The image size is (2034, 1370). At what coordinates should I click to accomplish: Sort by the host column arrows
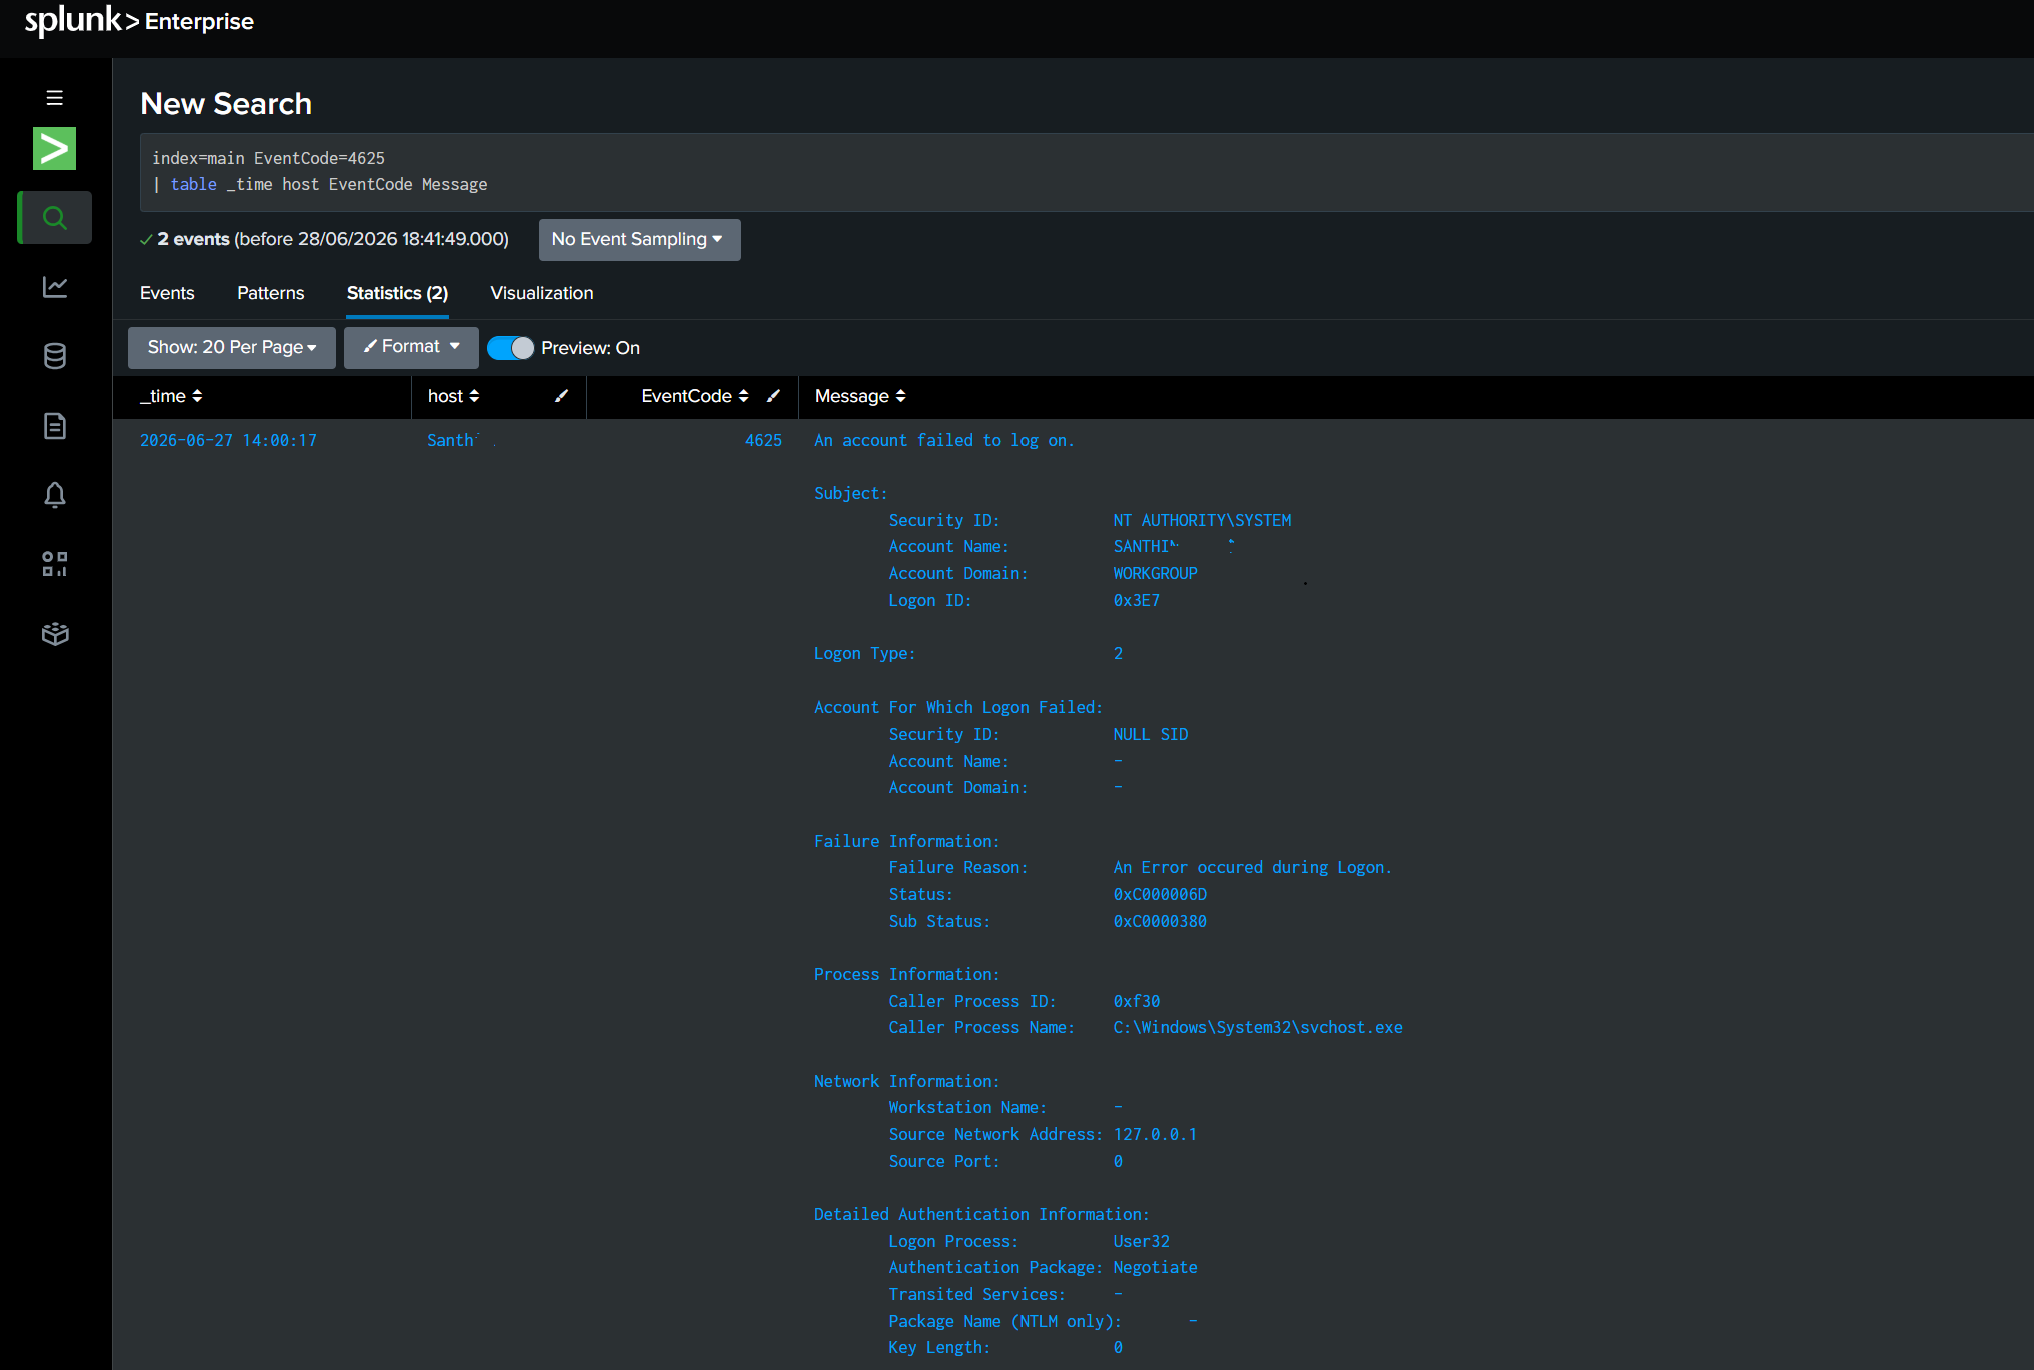(474, 396)
